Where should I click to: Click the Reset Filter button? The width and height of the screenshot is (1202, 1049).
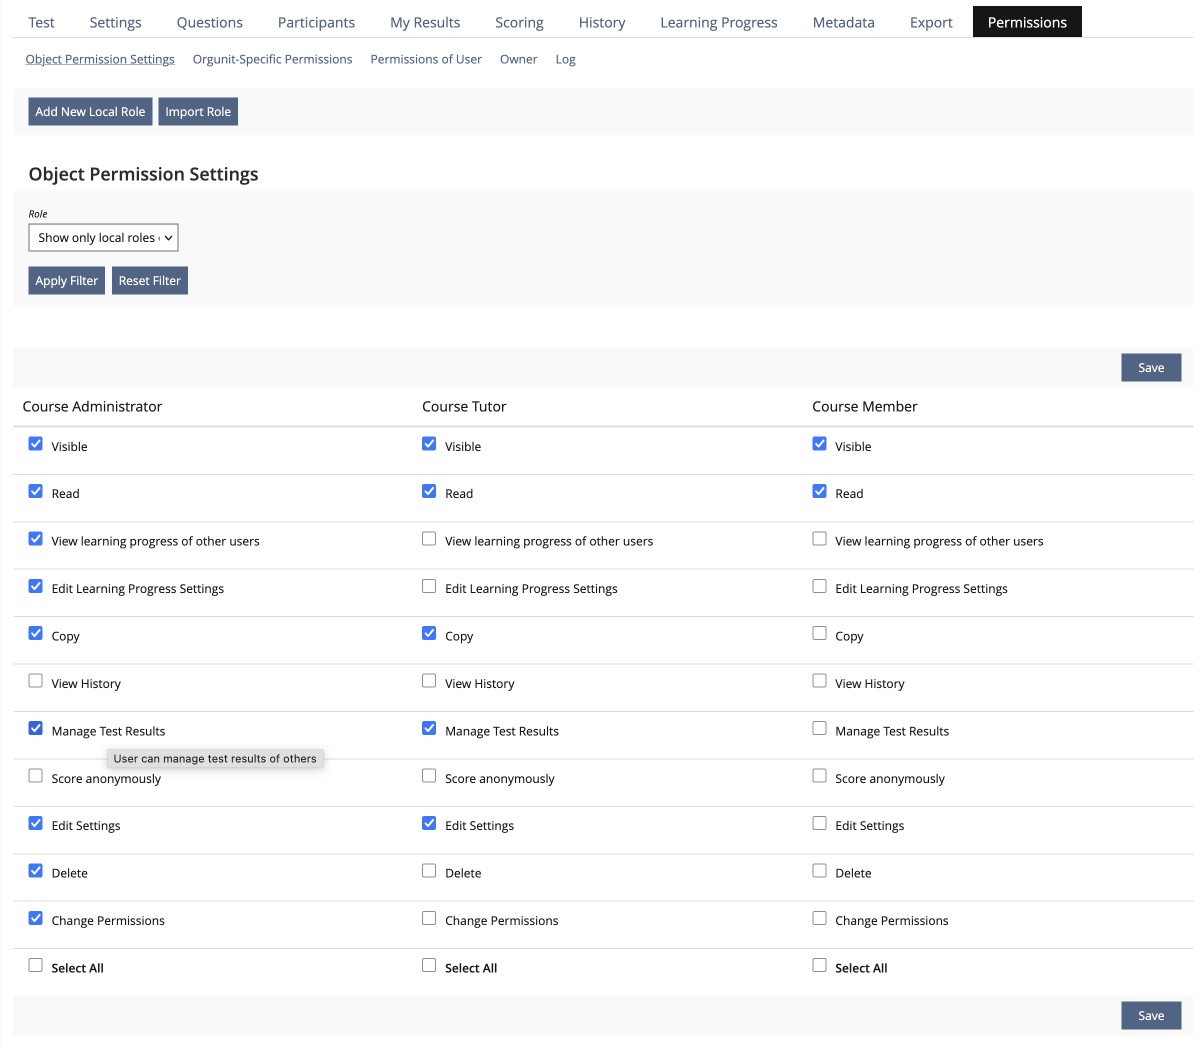pos(149,280)
